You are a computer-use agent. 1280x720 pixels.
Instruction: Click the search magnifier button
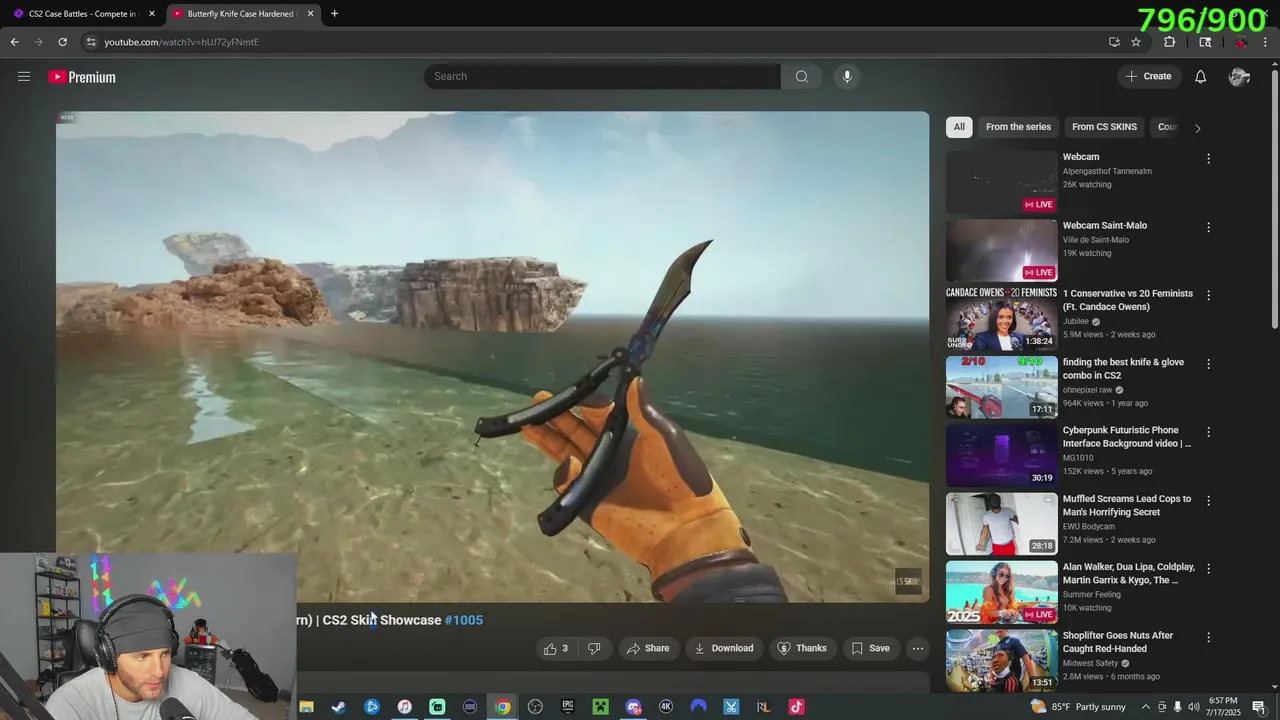pos(801,76)
